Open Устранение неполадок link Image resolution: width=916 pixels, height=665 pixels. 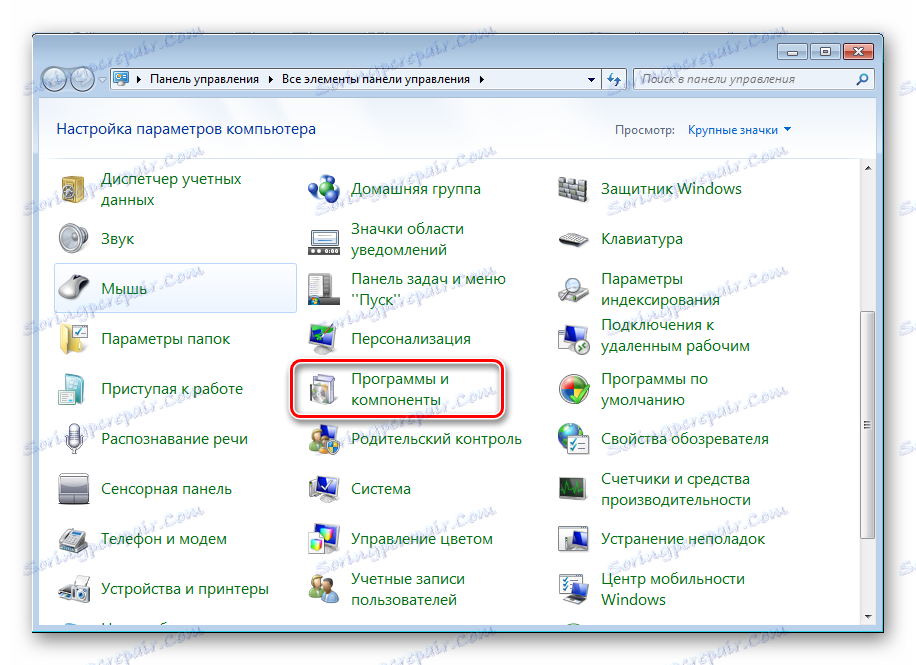coord(683,539)
